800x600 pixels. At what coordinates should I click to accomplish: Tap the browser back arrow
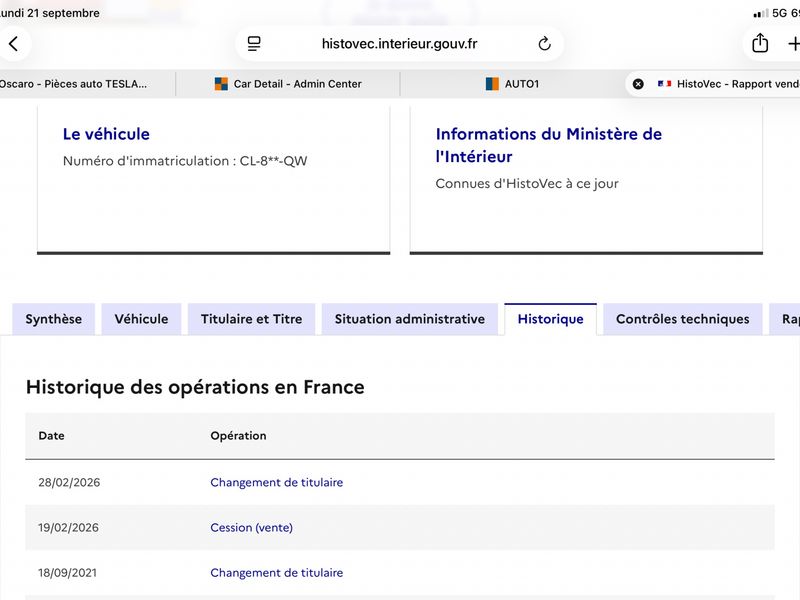click(x=14, y=44)
